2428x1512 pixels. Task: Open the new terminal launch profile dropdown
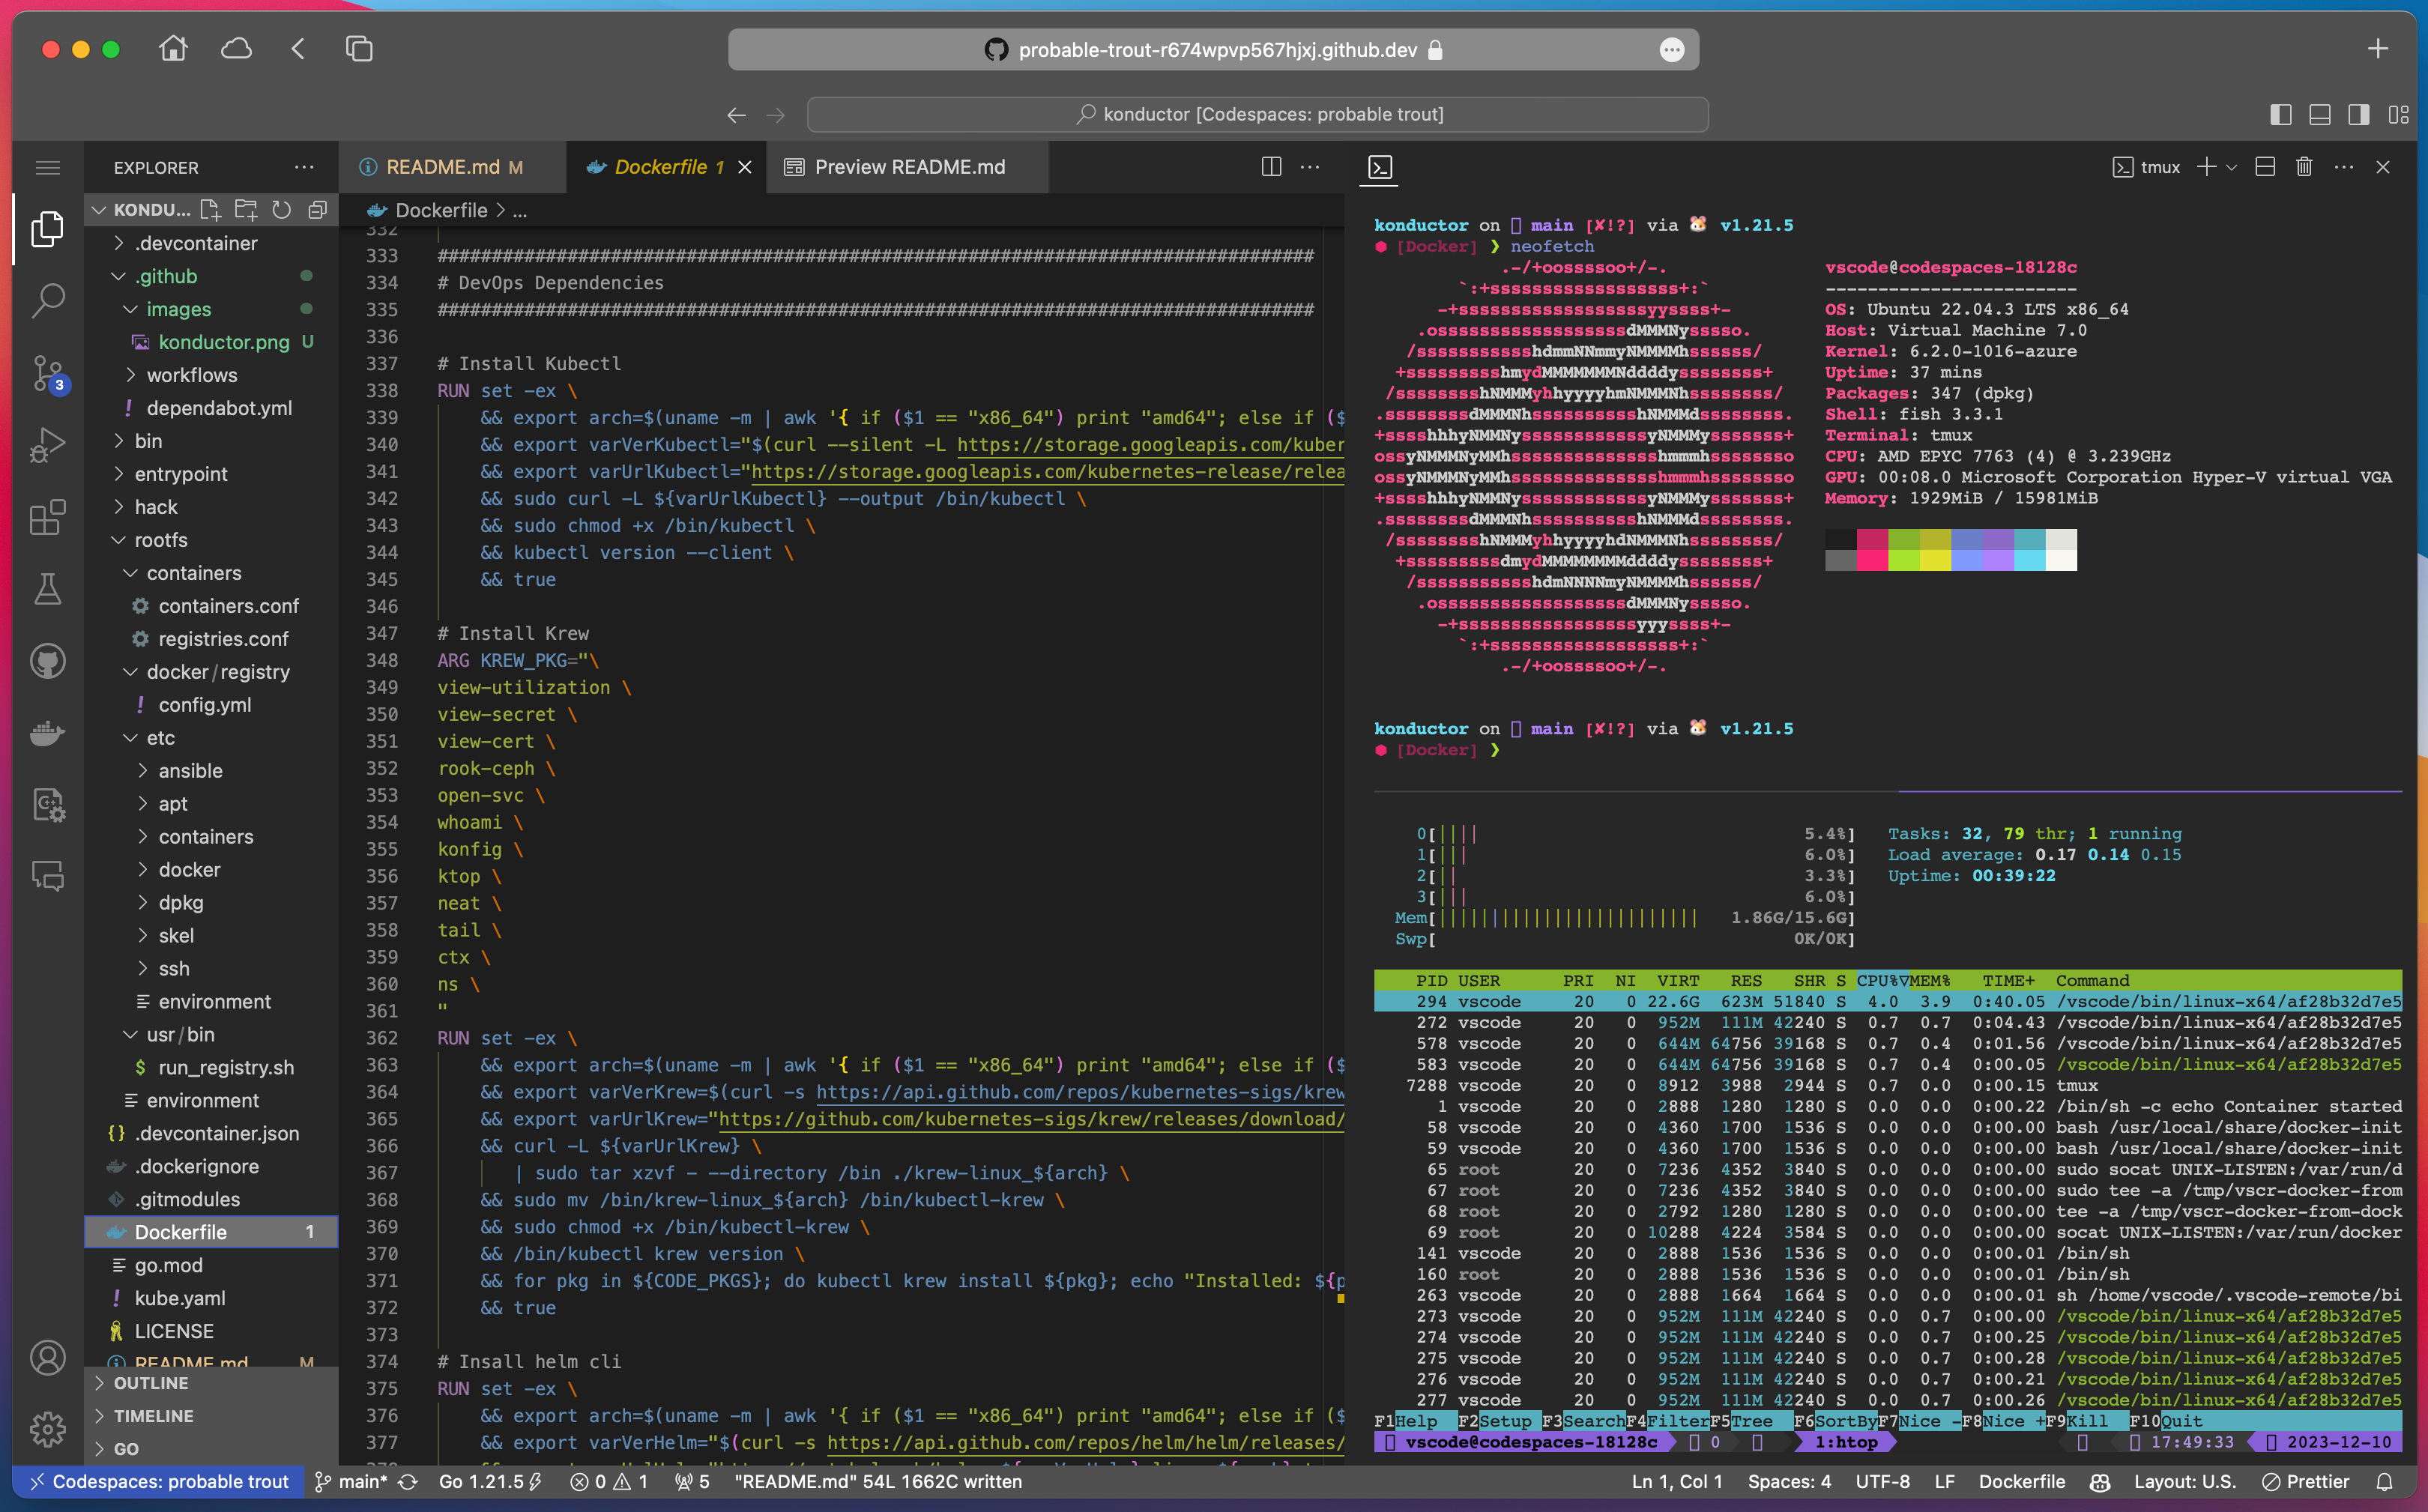pyautogui.click(x=2232, y=167)
